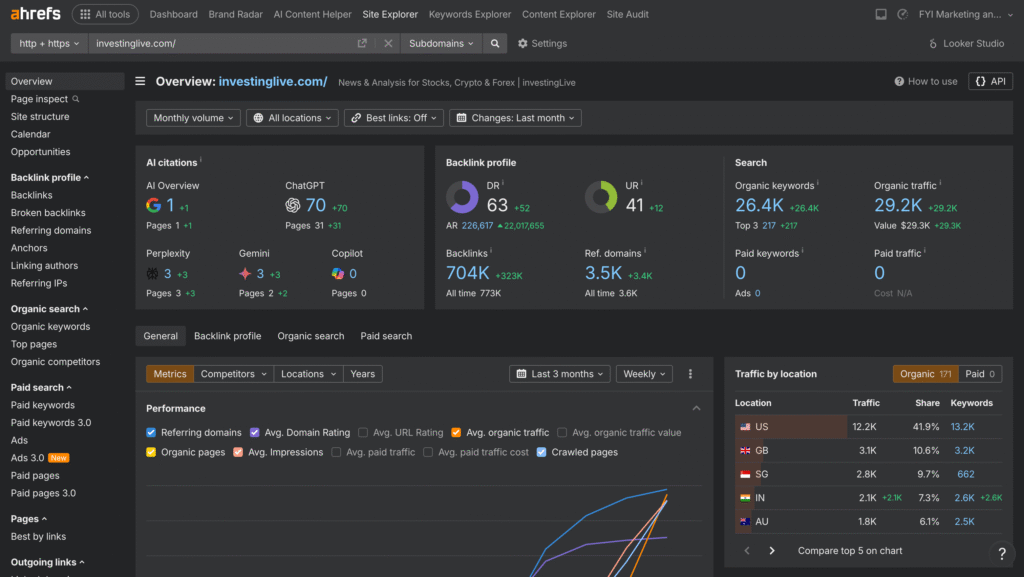Viewport: 1024px width, 577px height.
Task: Open the Subdomains mode dropdown
Action: (x=441, y=43)
